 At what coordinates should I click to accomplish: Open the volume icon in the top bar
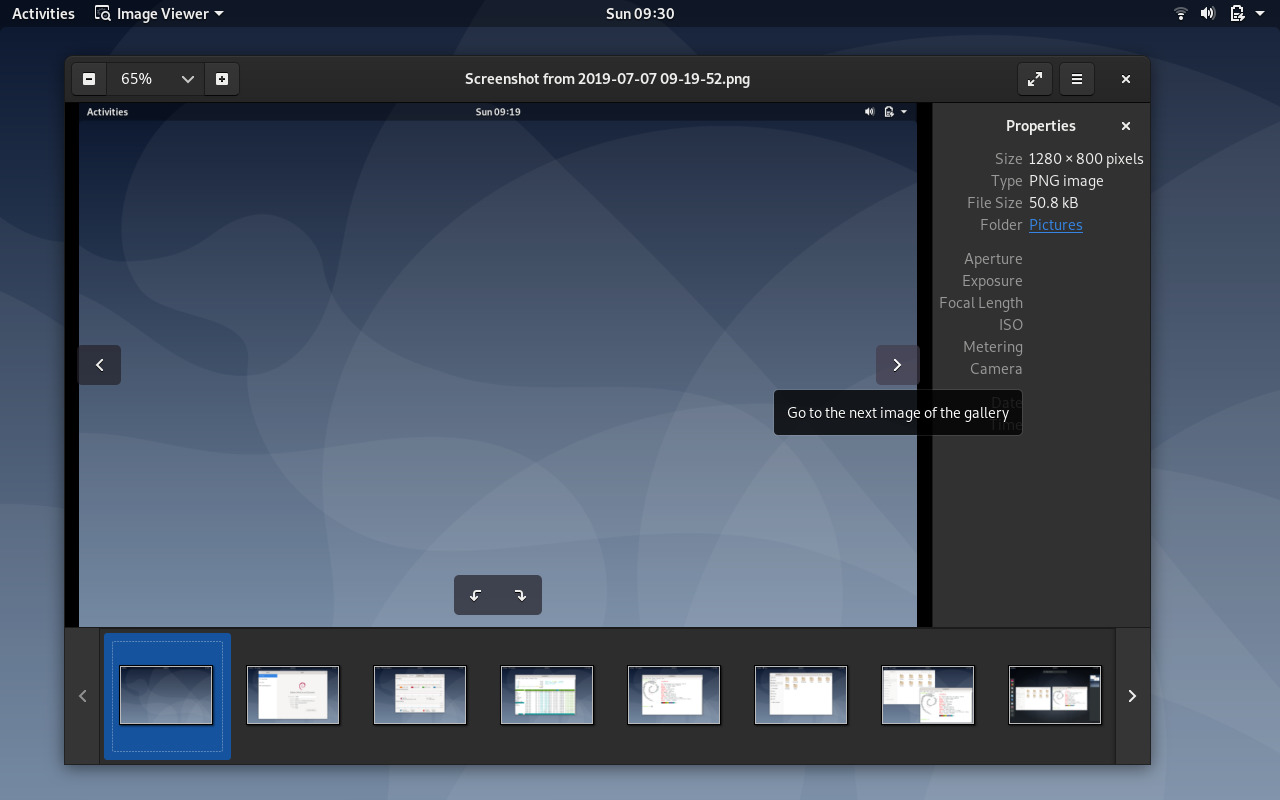[1208, 13]
